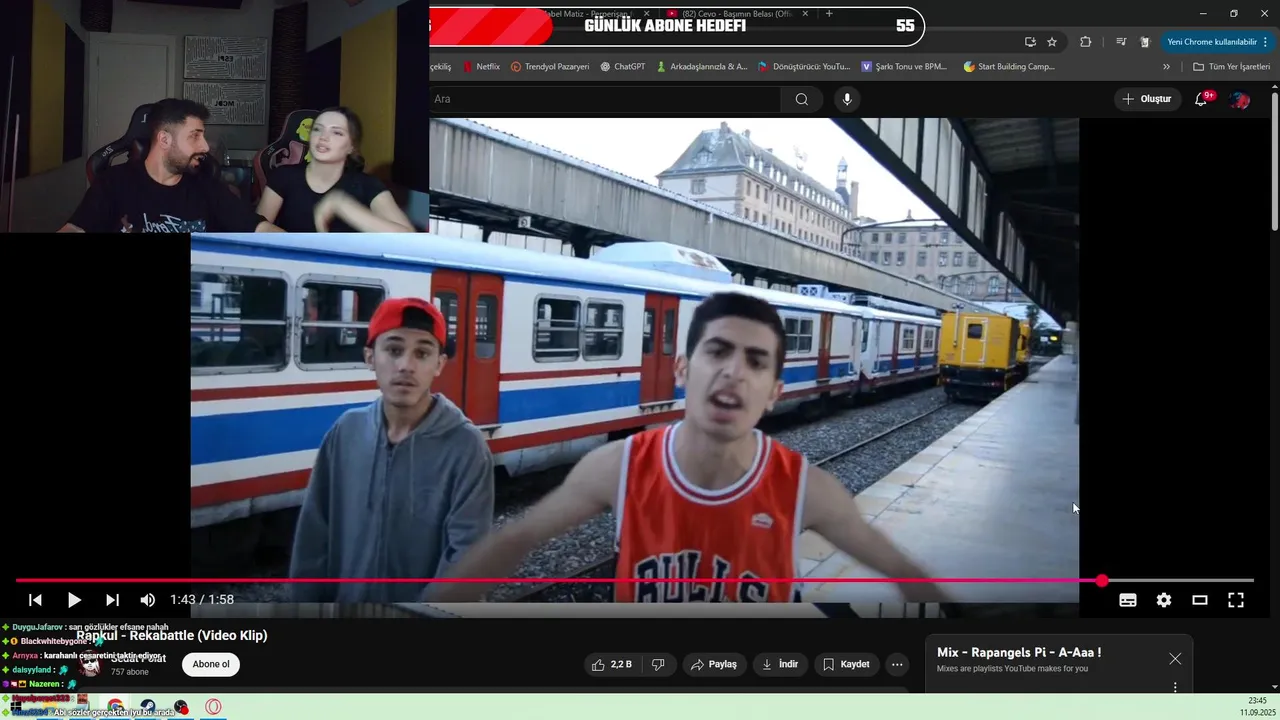Image resolution: width=1280 pixels, height=720 pixels.
Task: Open Mix playlist panel options menu
Action: [1175, 687]
